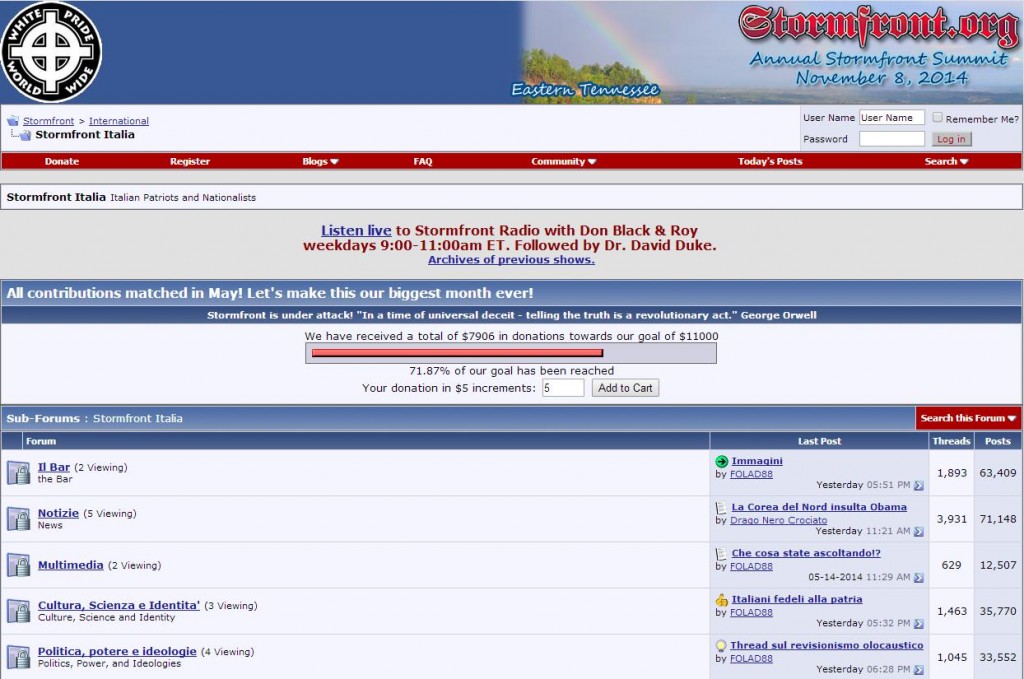
Task: Click the circular logo in the header
Action: tap(51, 52)
